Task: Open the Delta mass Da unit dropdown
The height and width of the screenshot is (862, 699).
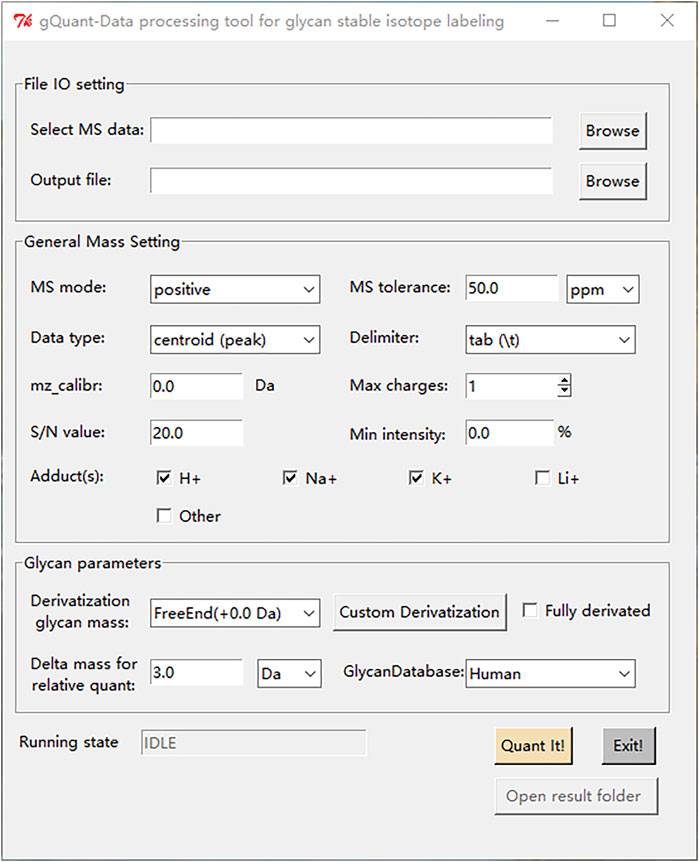Action: tap(289, 673)
